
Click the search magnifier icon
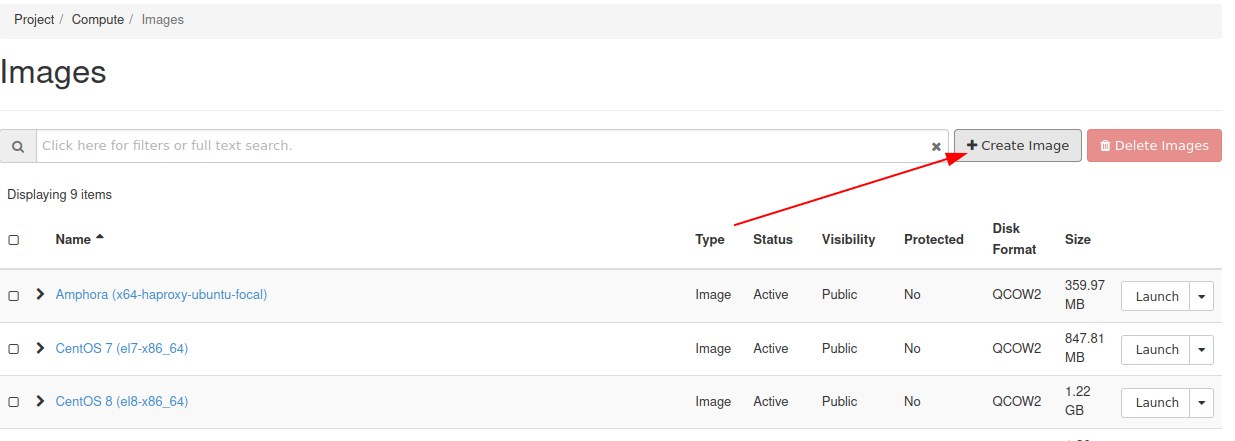(18, 146)
